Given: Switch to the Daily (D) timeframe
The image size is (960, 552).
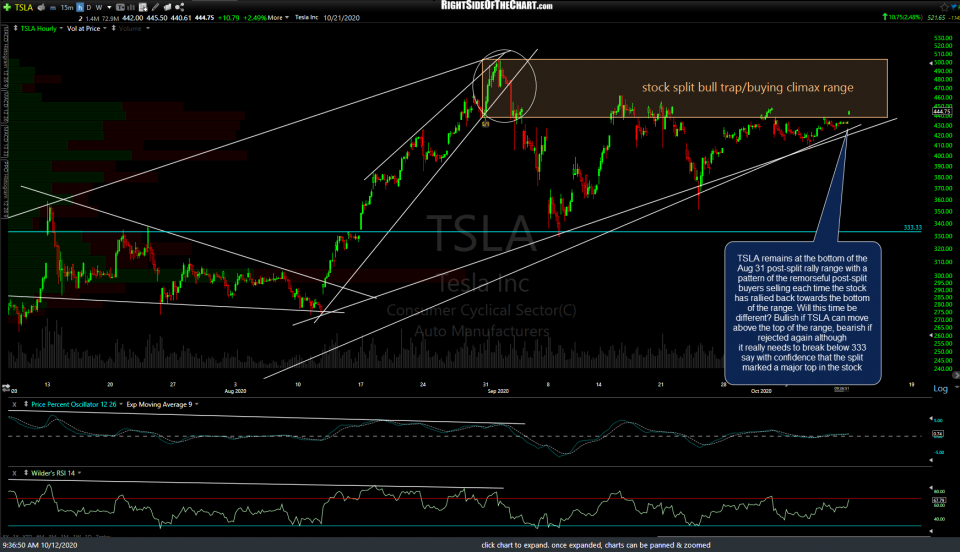Looking at the screenshot, I should (89, 8).
